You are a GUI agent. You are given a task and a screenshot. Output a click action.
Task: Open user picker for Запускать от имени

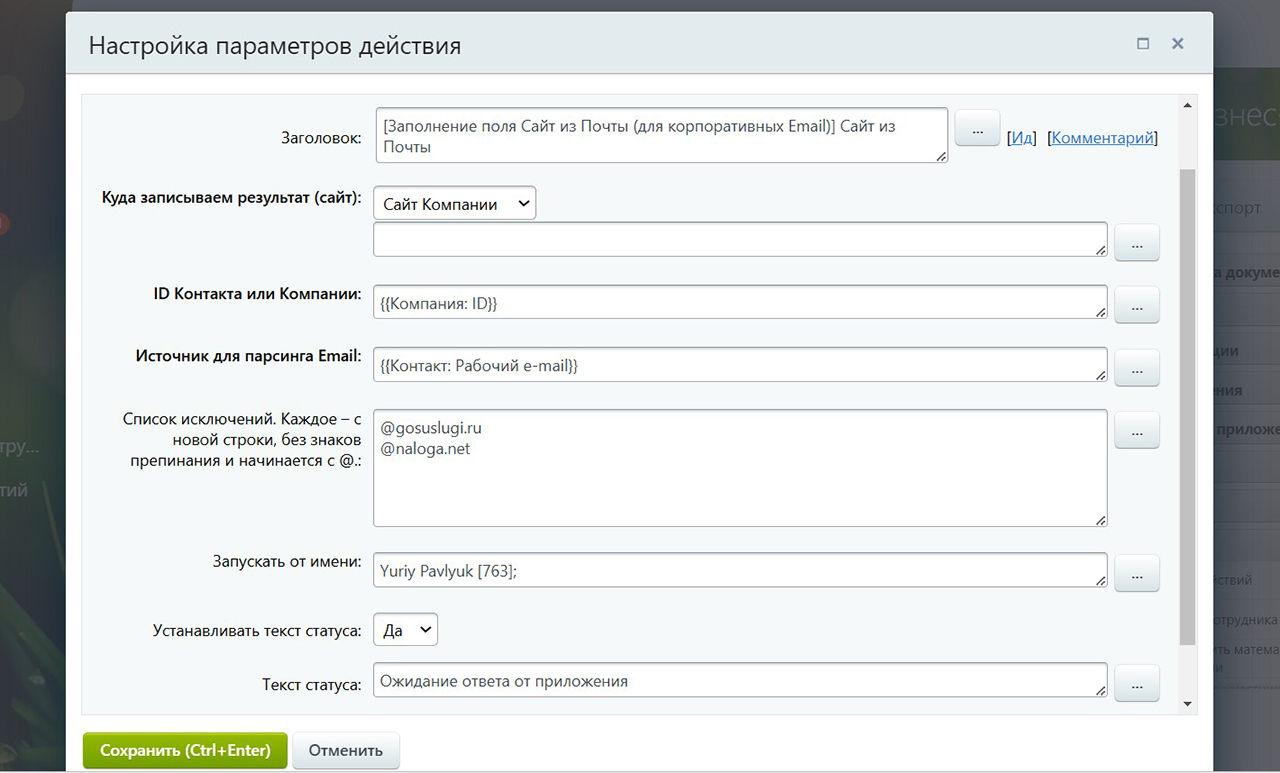pos(1136,573)
